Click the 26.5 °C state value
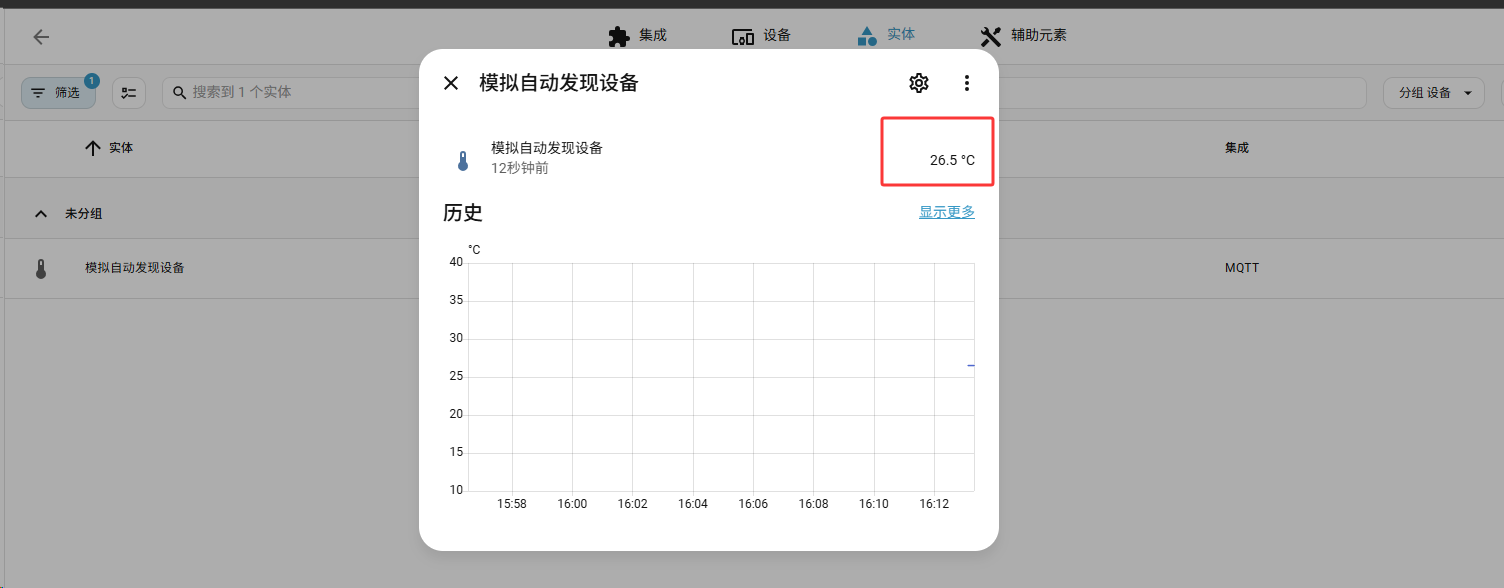The height and width of the screenshot is (588, 1504). click(951, 160)
